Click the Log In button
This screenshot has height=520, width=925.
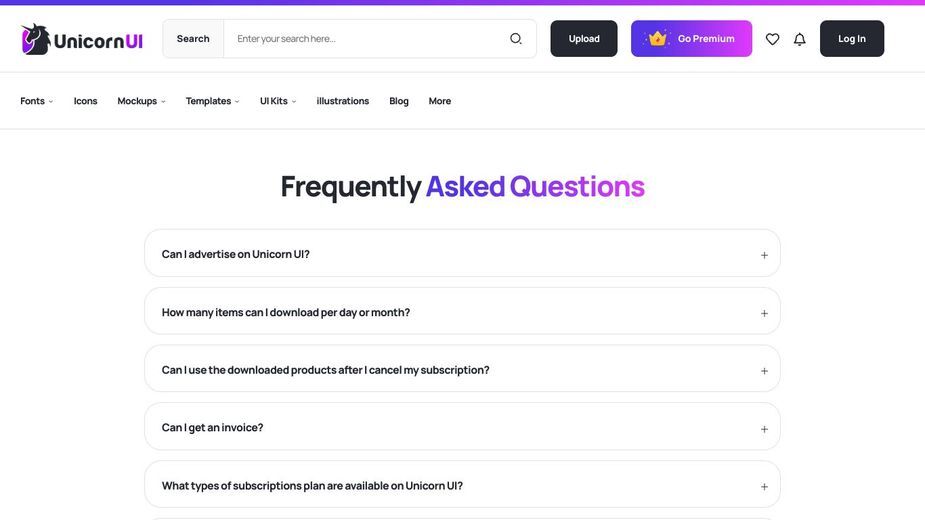(x=852, y=38)
